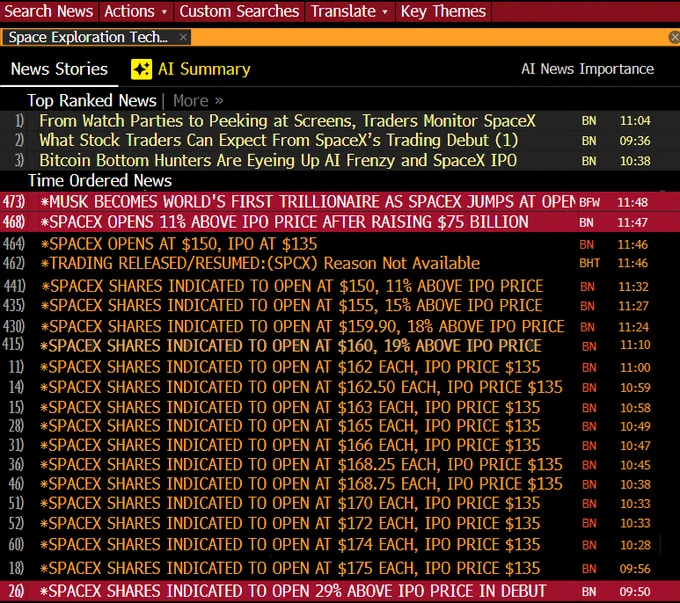
Task: Switch to the News Stories tab
Action: click(59, 69)
